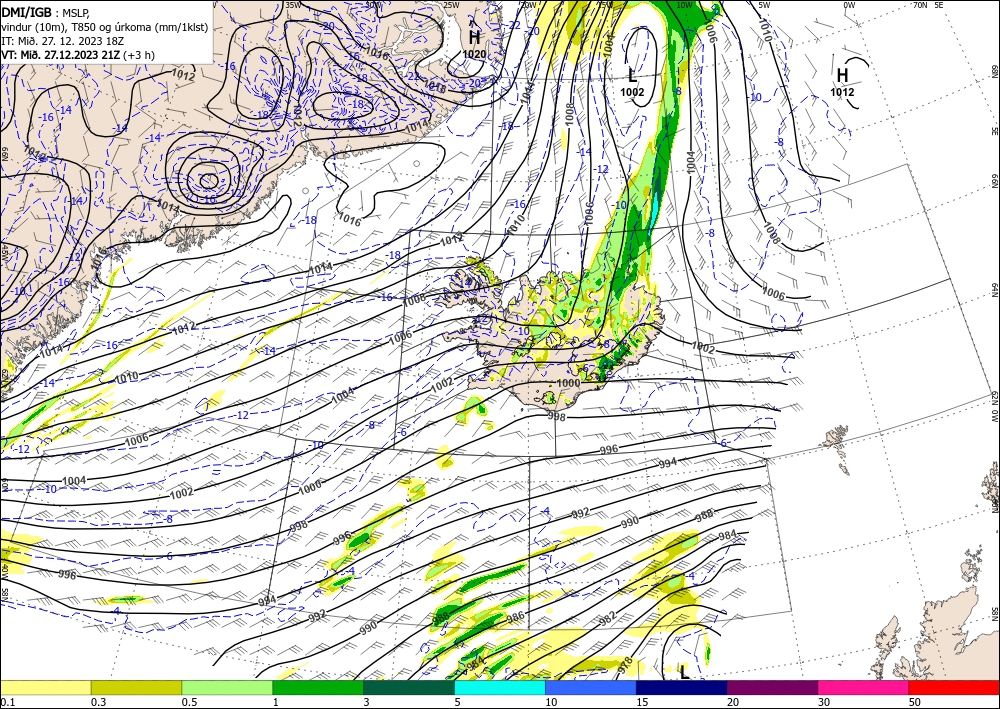Click the '35W' longitude label at top
The width and height of the screenshot is (1000, 709).
293,5
